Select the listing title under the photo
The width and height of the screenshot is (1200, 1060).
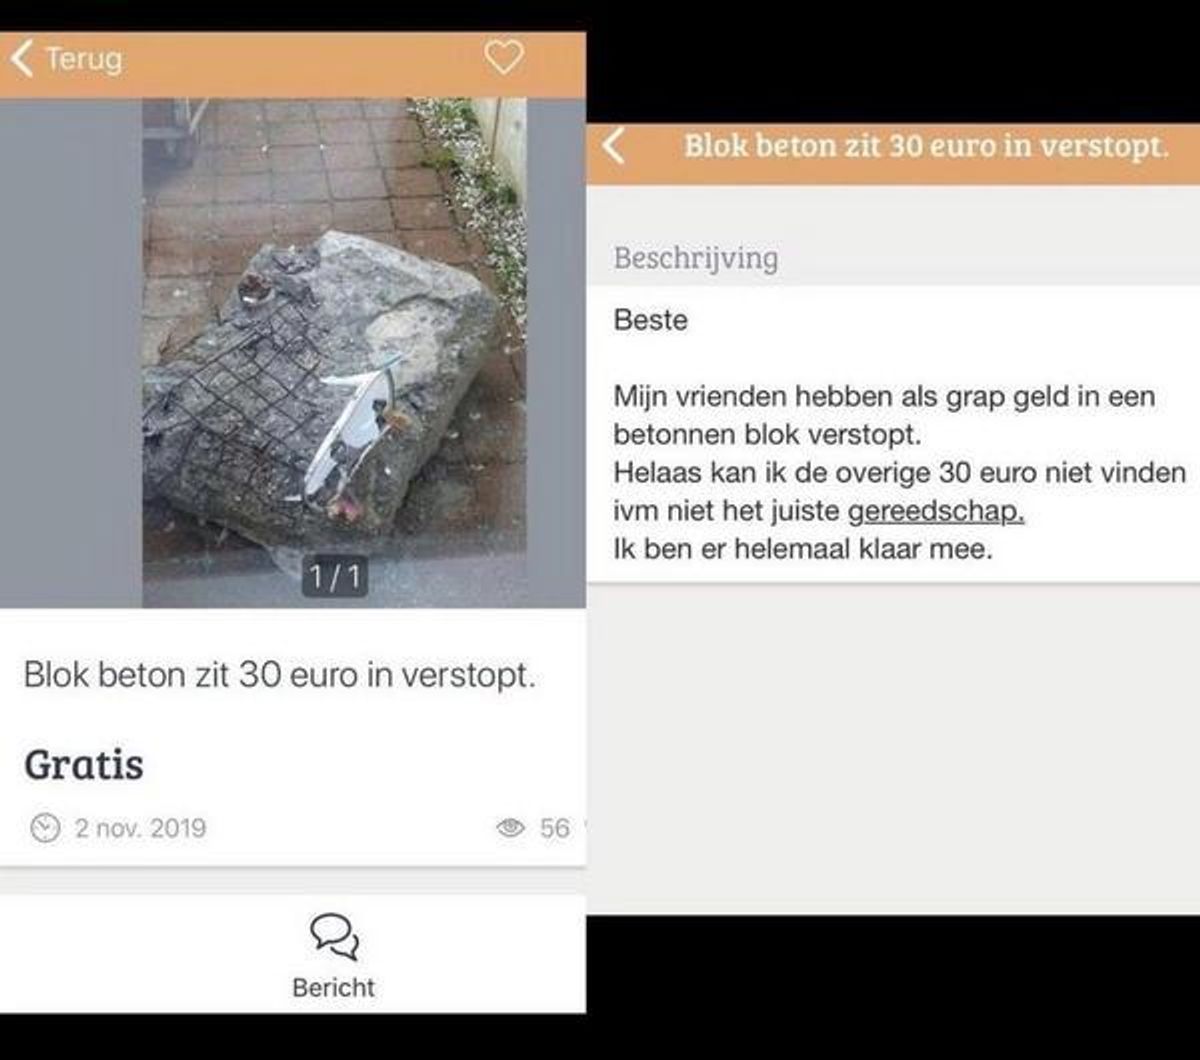tap(280, 674)
